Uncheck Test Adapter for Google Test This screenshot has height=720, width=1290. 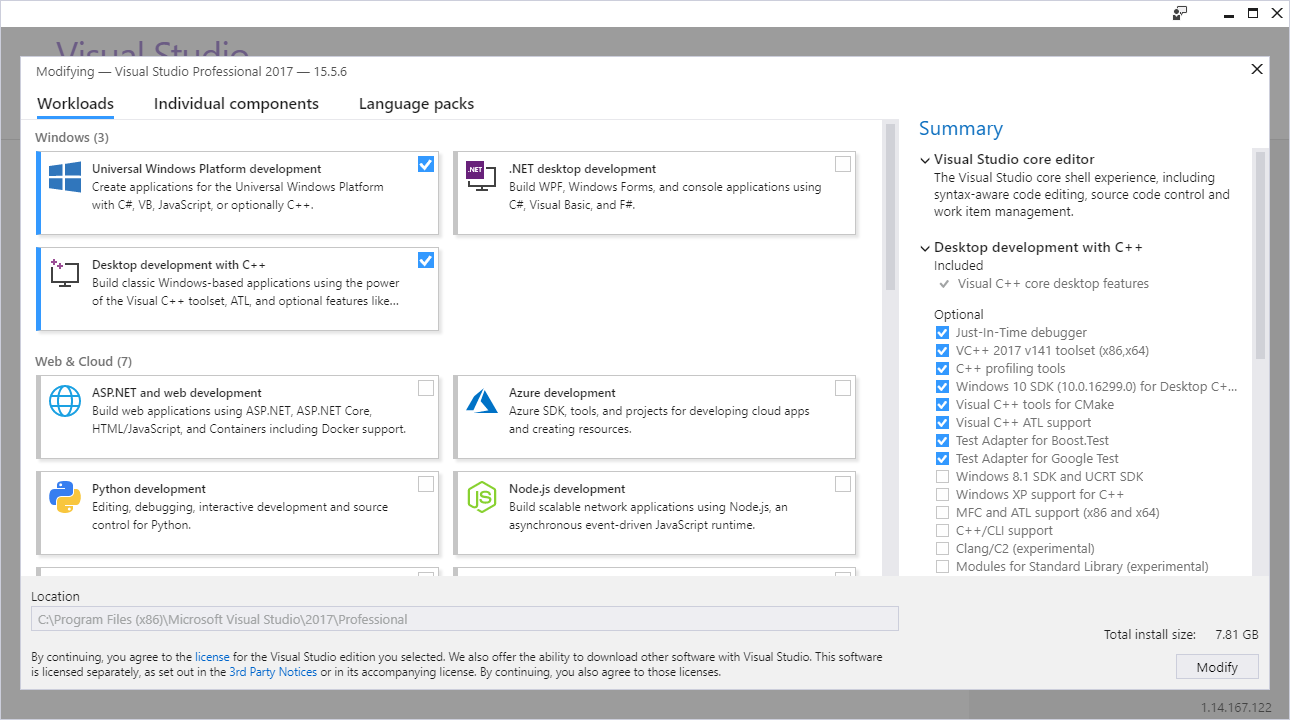click(x=942, y=459)
